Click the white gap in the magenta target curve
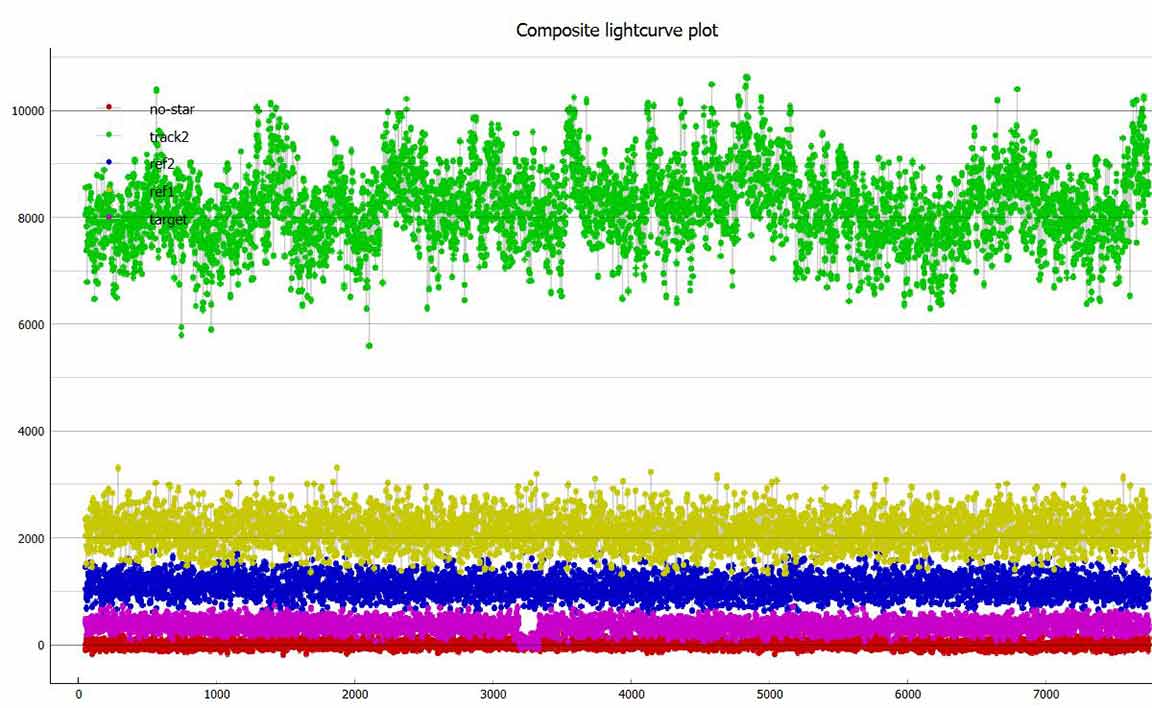Screen dimensions: 1152x708 click(x=528, y=622)
